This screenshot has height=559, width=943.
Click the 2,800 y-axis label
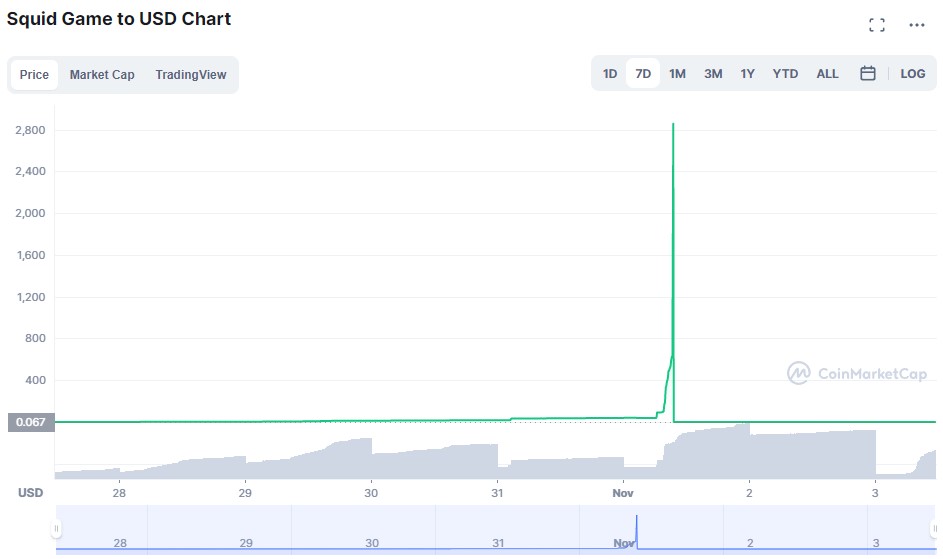(x=30, y=130)
